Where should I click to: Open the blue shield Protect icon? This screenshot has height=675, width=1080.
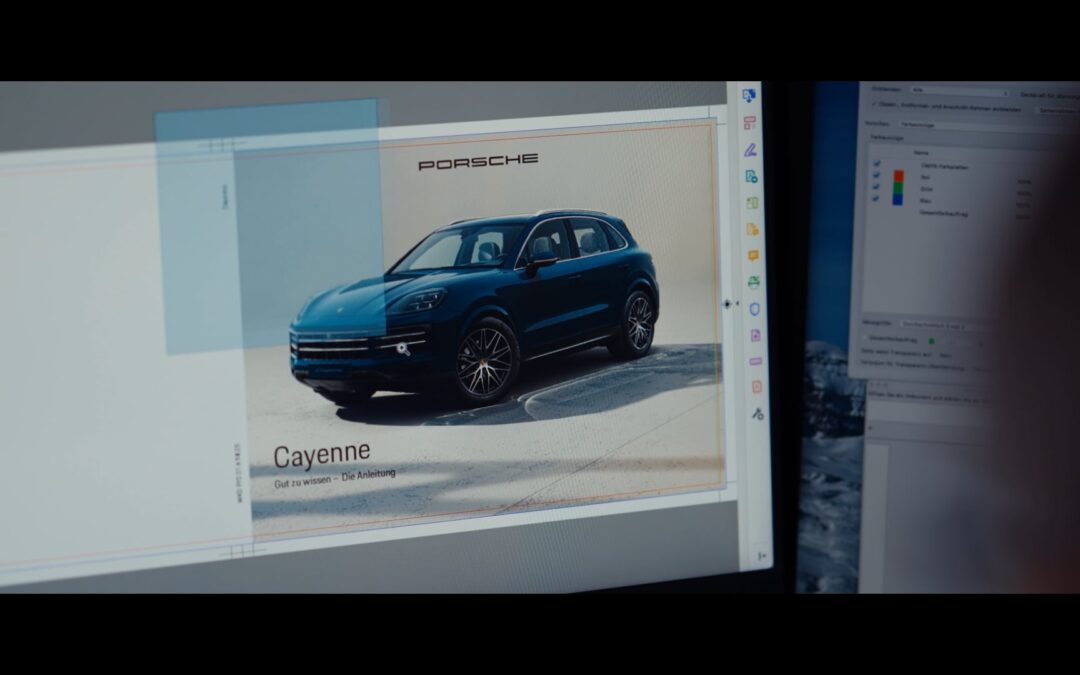[x=754, y=309]
